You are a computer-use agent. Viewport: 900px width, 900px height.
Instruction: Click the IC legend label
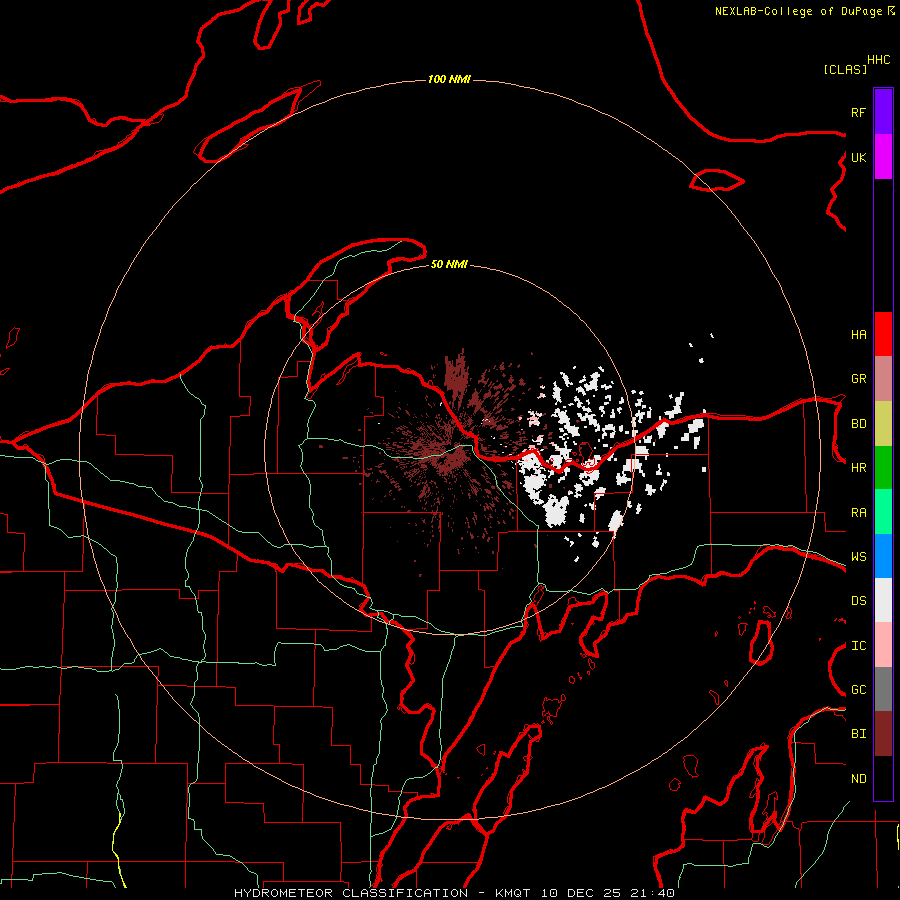[x=858, y=646]
